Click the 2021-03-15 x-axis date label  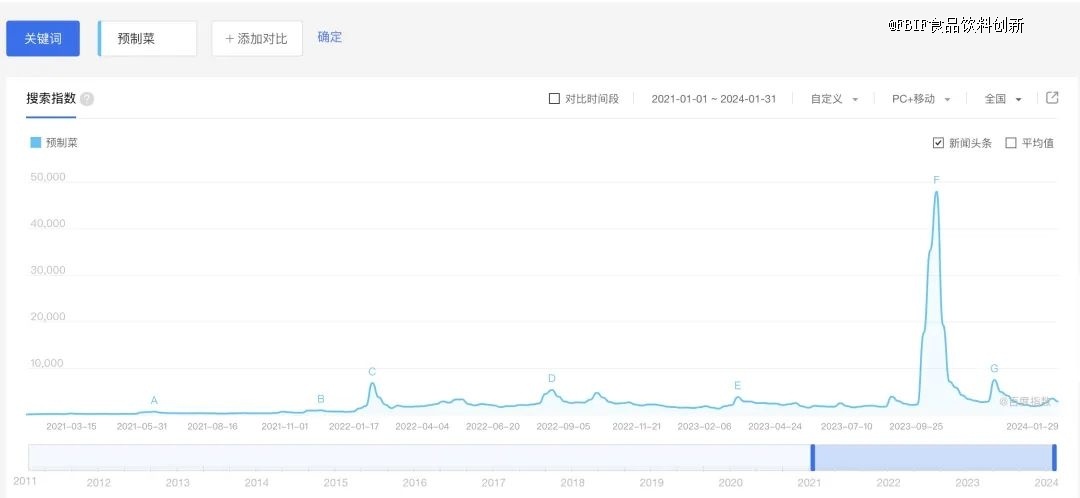[72, 426]
